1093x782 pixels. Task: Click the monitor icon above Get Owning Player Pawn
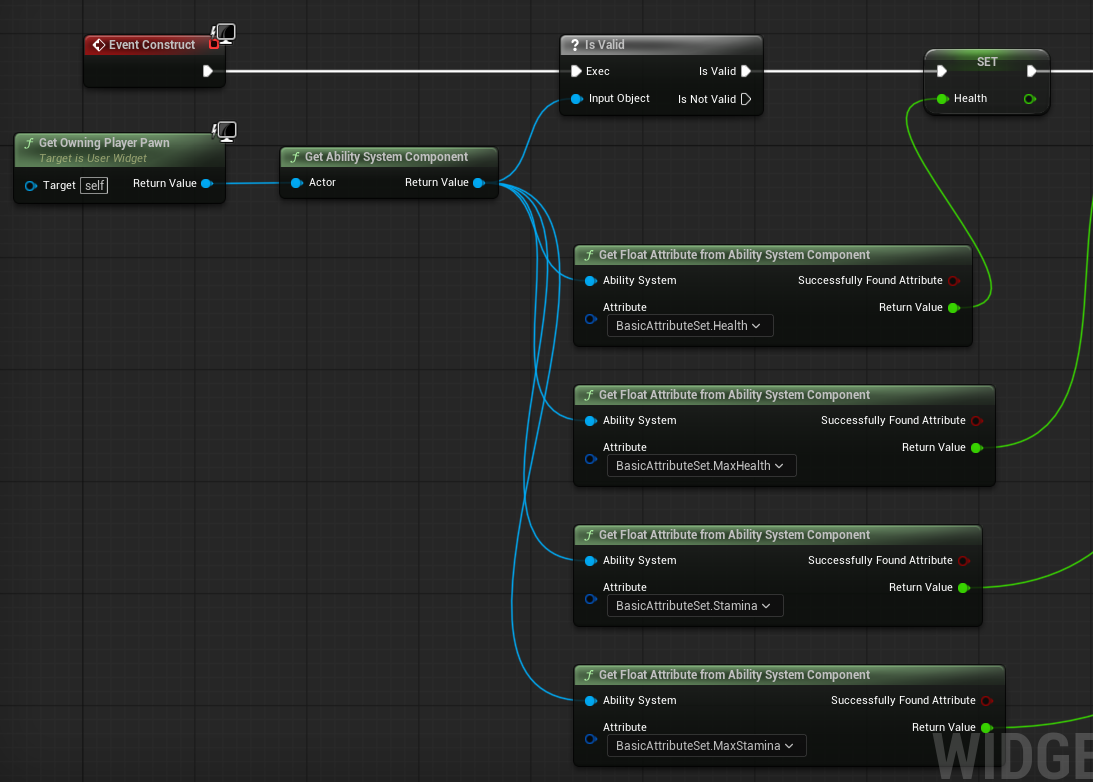click(x=224, y=131)
